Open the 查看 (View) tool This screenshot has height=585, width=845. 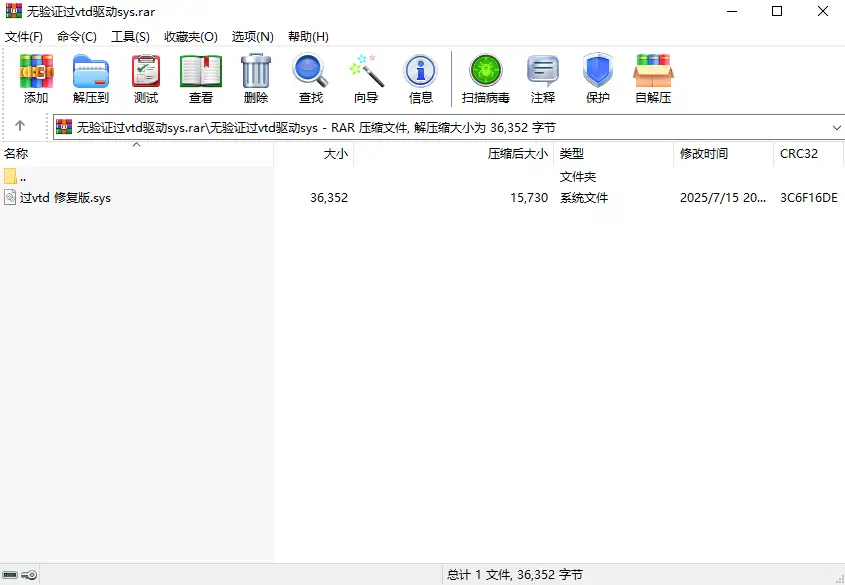[200, 78]
